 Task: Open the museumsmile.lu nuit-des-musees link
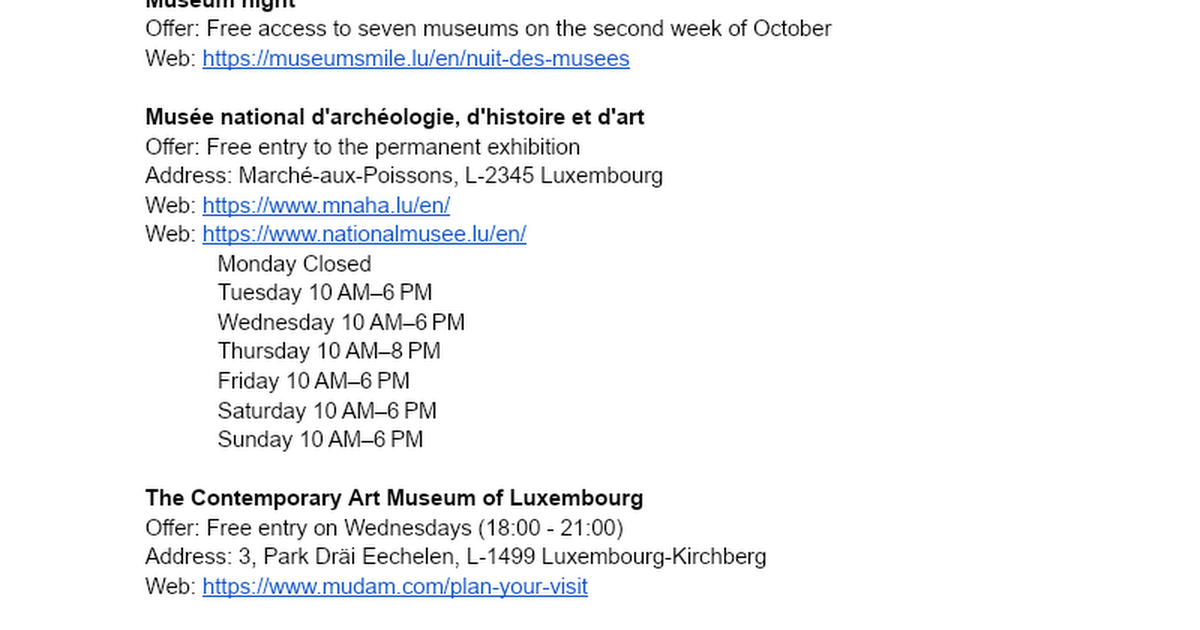415,59
